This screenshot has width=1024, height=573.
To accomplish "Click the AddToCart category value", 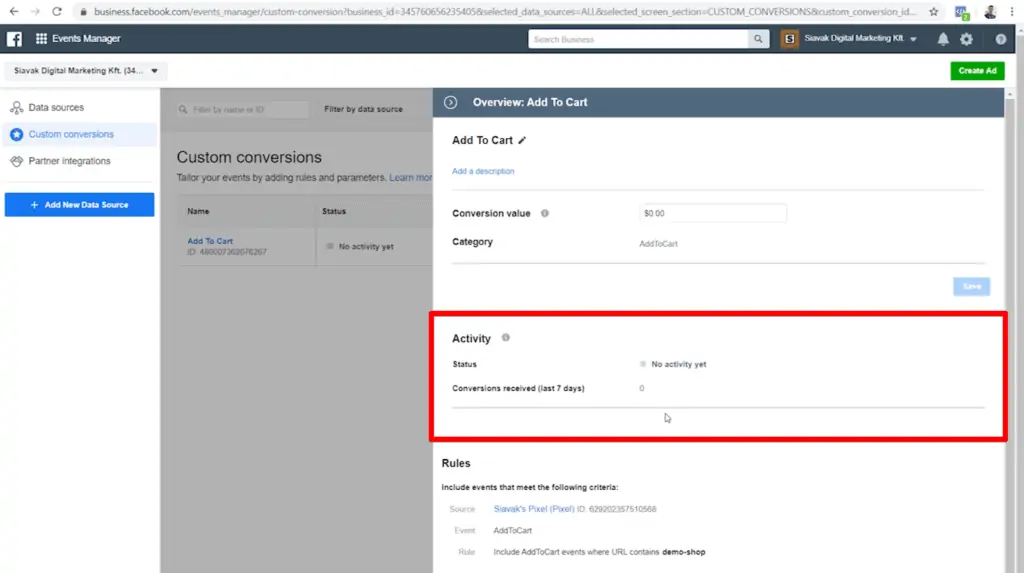I will (x=658, y=244).
